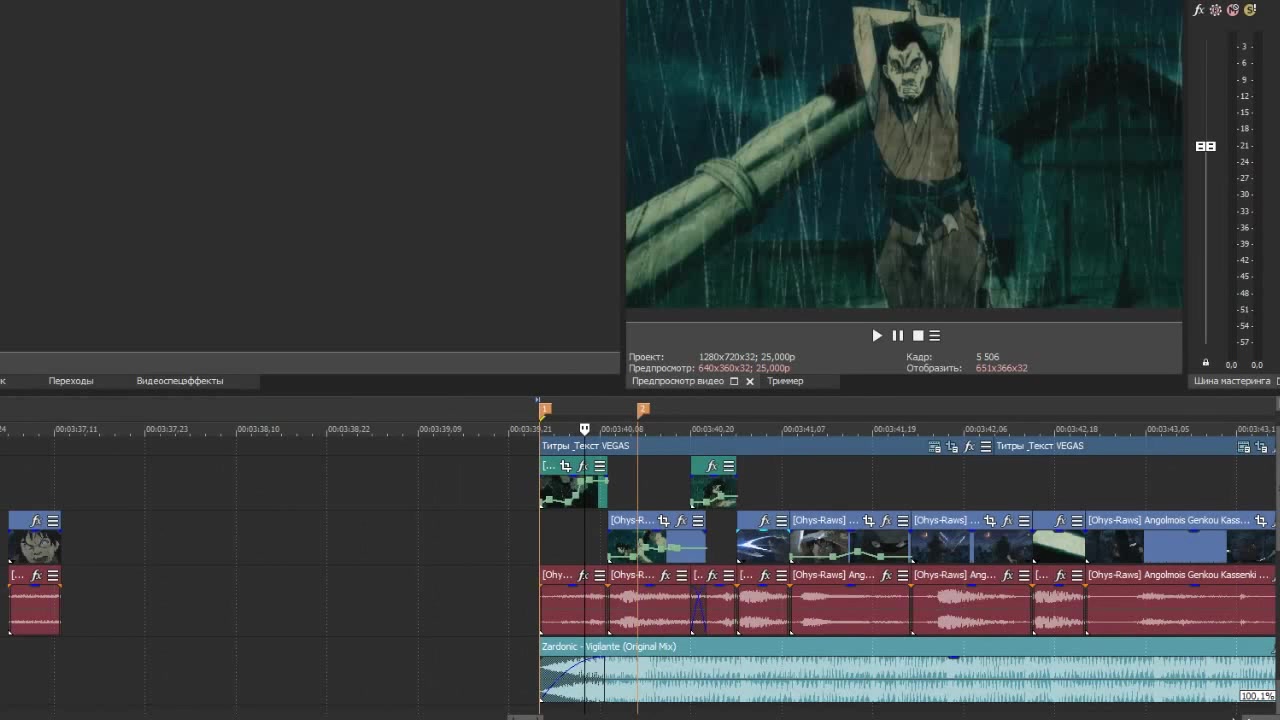Undock the Предпросмотр видео window

pos(734,381)
